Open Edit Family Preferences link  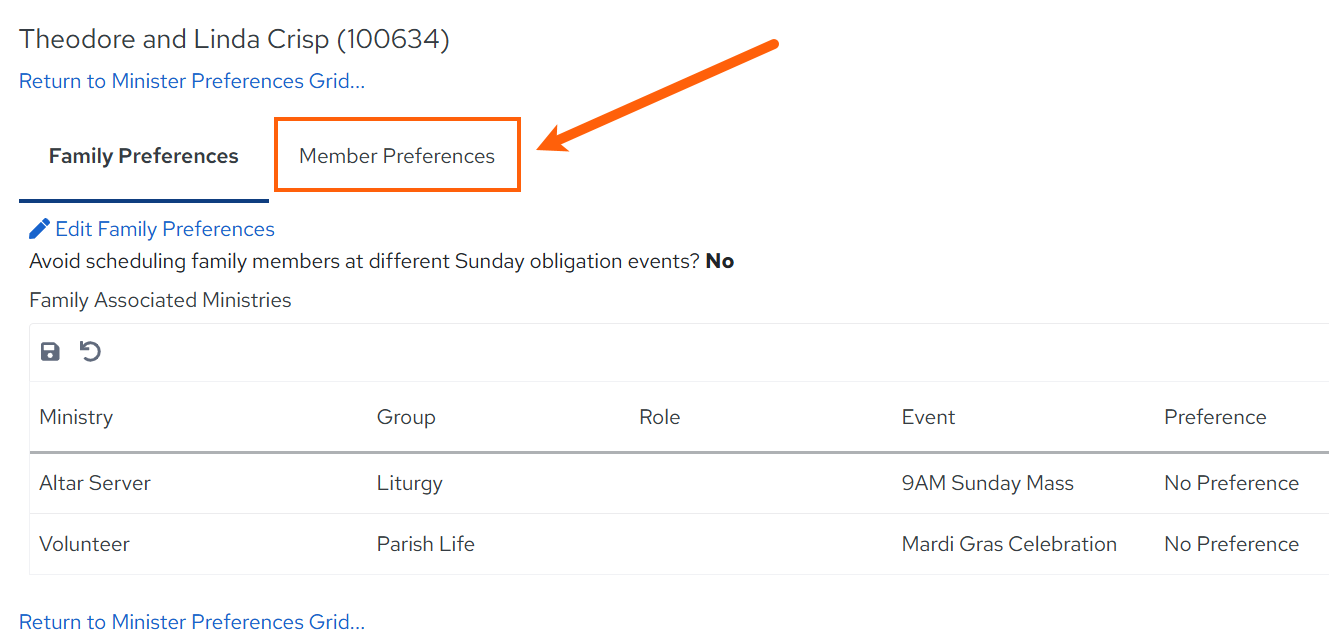tap(165, 229)
